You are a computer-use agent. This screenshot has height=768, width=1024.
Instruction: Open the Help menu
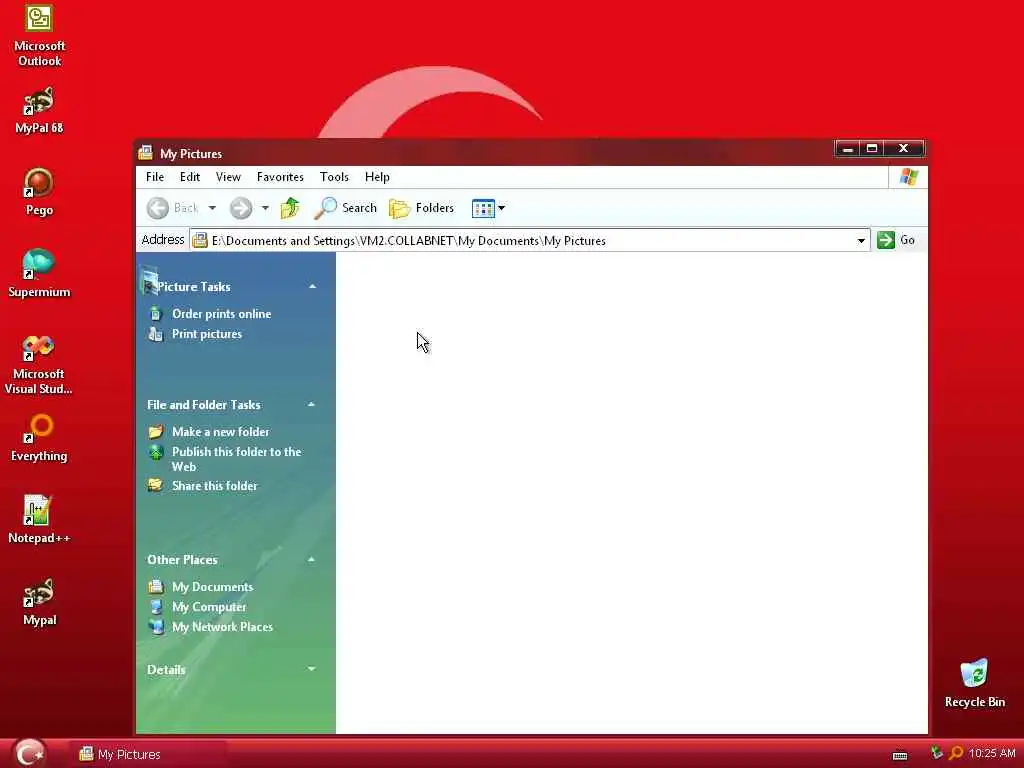[x=377, y=177]
